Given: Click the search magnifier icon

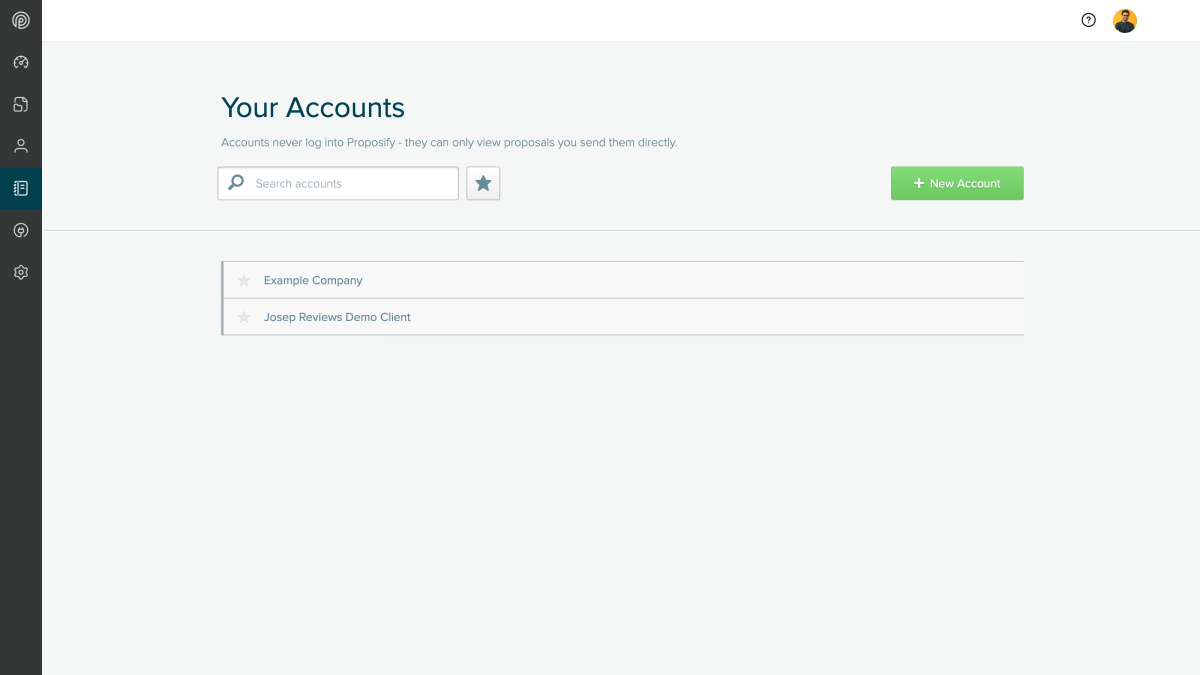Looking at the screenshot, I should 236,183.
